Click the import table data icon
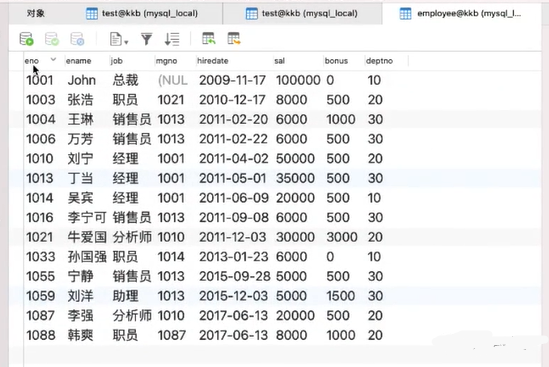This screenshot has width=549, height=367. tap(209, 39)
